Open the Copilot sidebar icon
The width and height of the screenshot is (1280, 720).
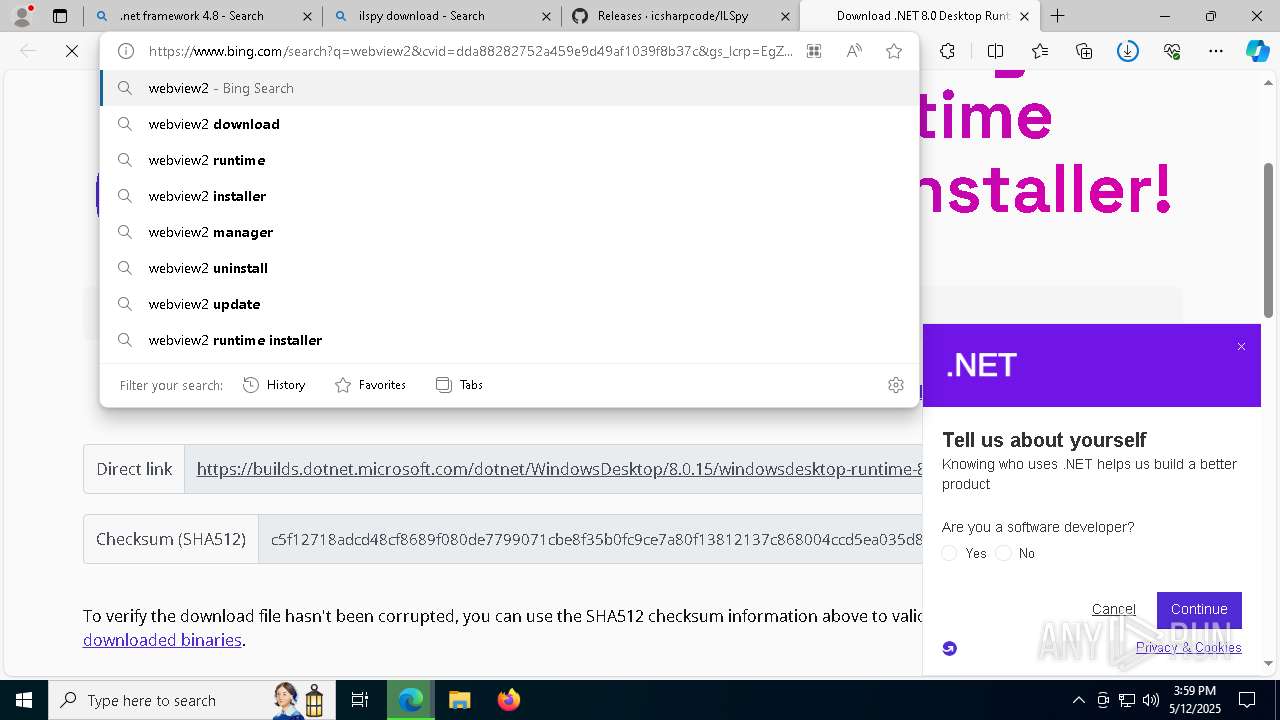[1257, 51]
